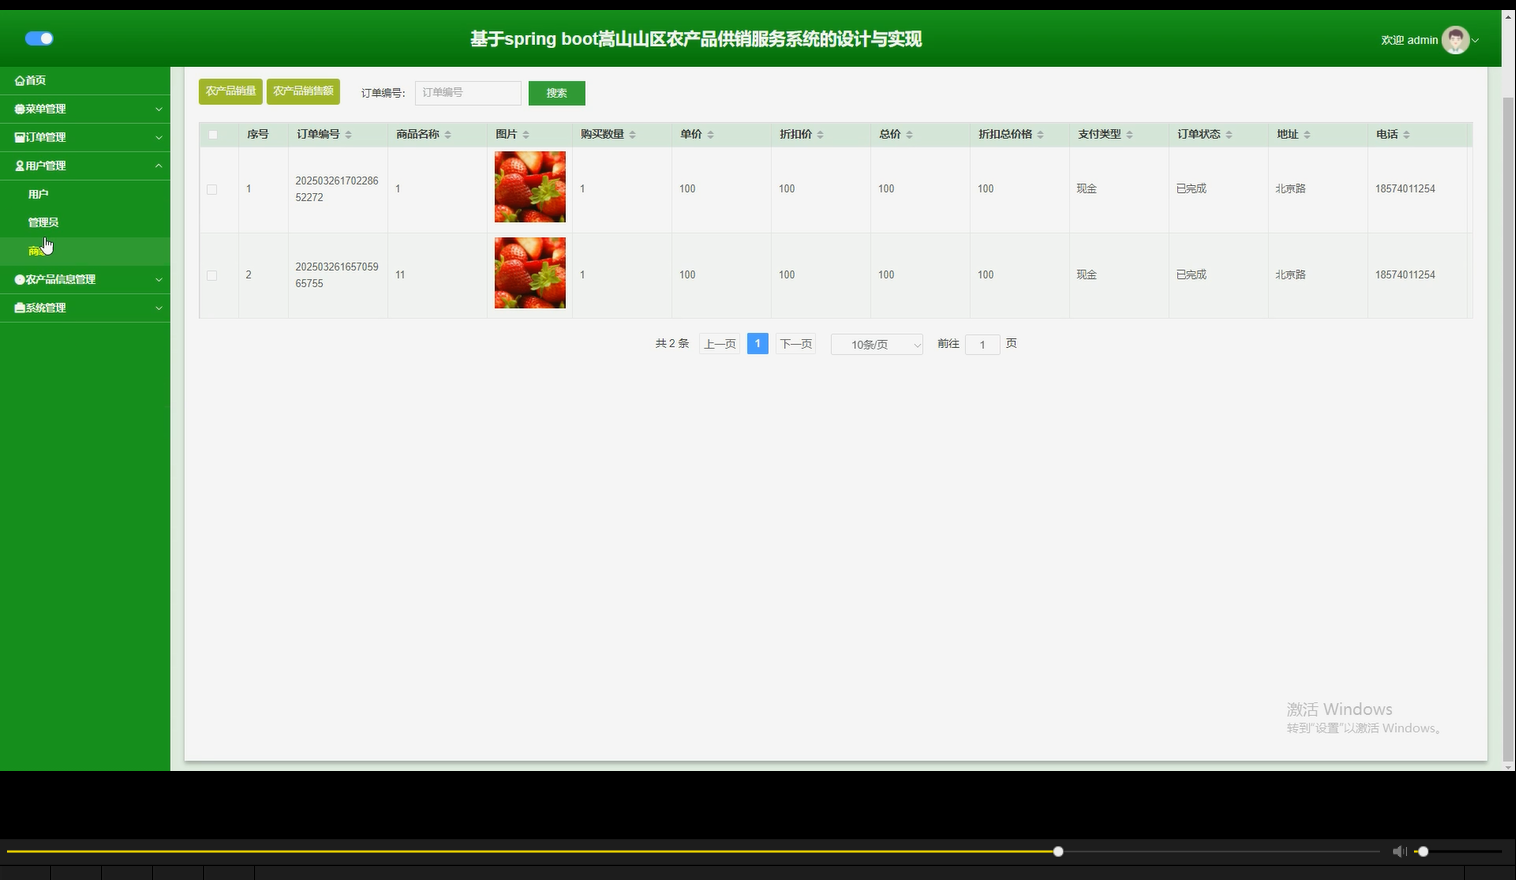Image resolution: width=1516 pixels, height=880 pixels.
Task: Click the 前往 page number input
Action: click(983, 345)
